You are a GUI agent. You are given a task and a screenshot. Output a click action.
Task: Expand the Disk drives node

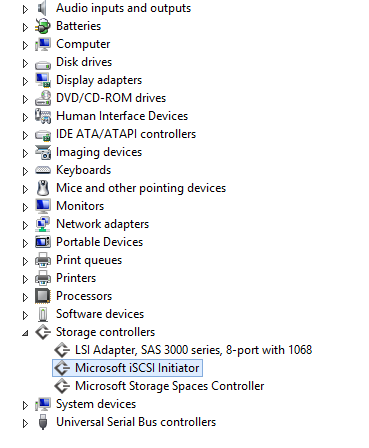(25, 63)
